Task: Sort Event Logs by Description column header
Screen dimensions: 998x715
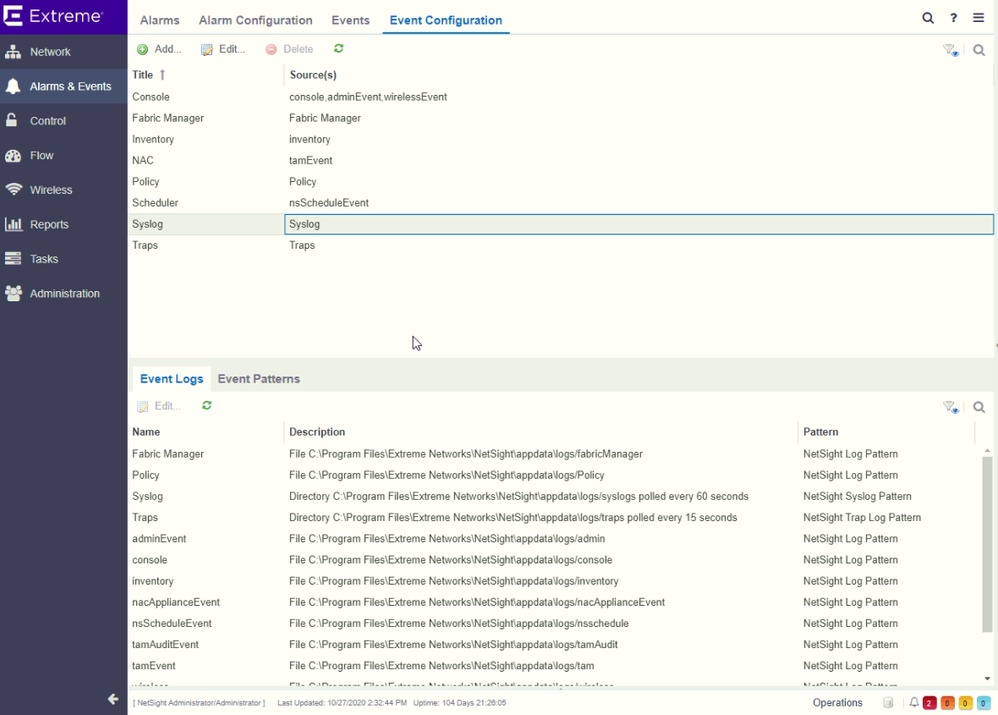Action: click(x=540, y=432)
